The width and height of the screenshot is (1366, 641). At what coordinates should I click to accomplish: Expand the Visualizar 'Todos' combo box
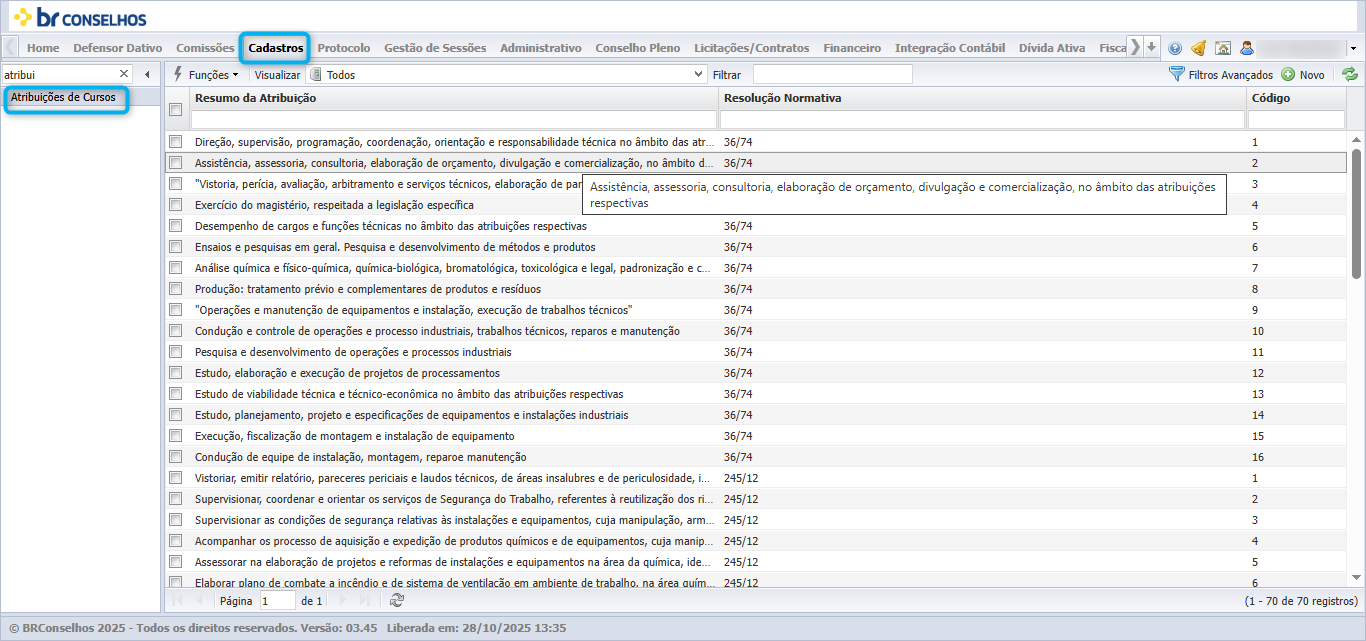pyautogui.click(x=699, y=74)
